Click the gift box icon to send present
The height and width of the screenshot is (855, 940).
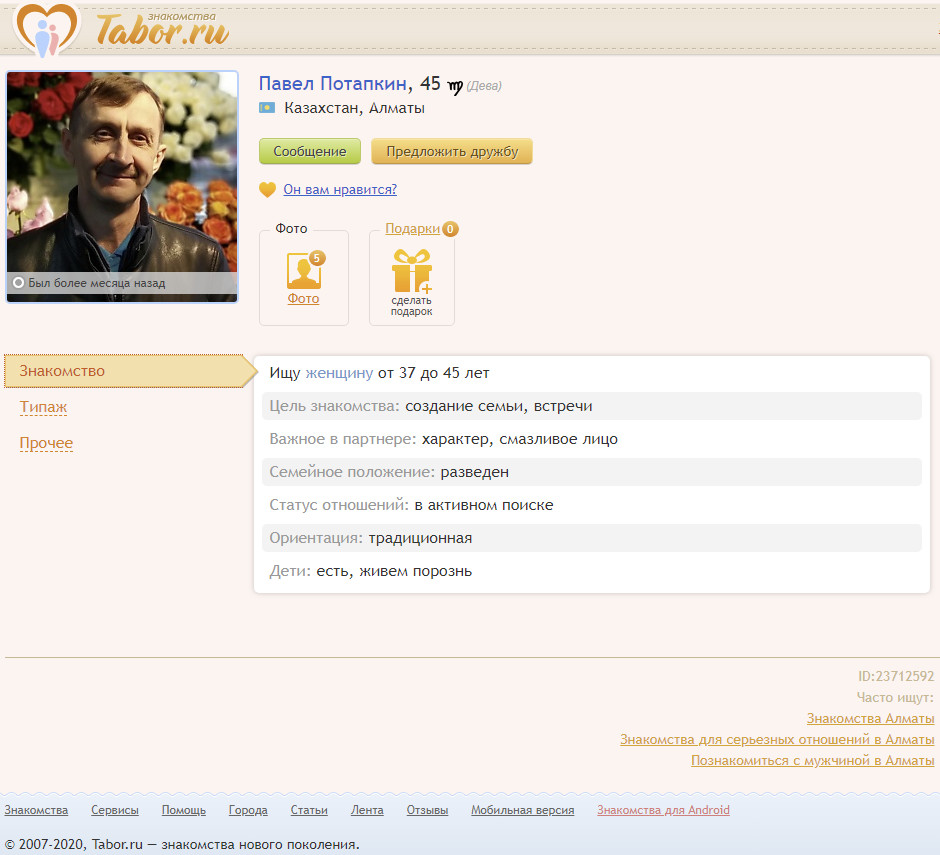[412, 271]
